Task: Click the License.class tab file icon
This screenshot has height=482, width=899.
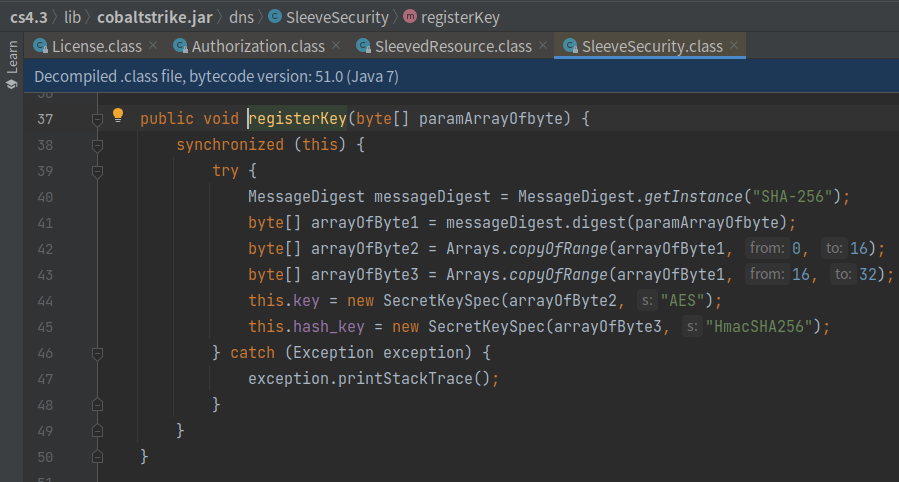Action: tap(41, 46)
